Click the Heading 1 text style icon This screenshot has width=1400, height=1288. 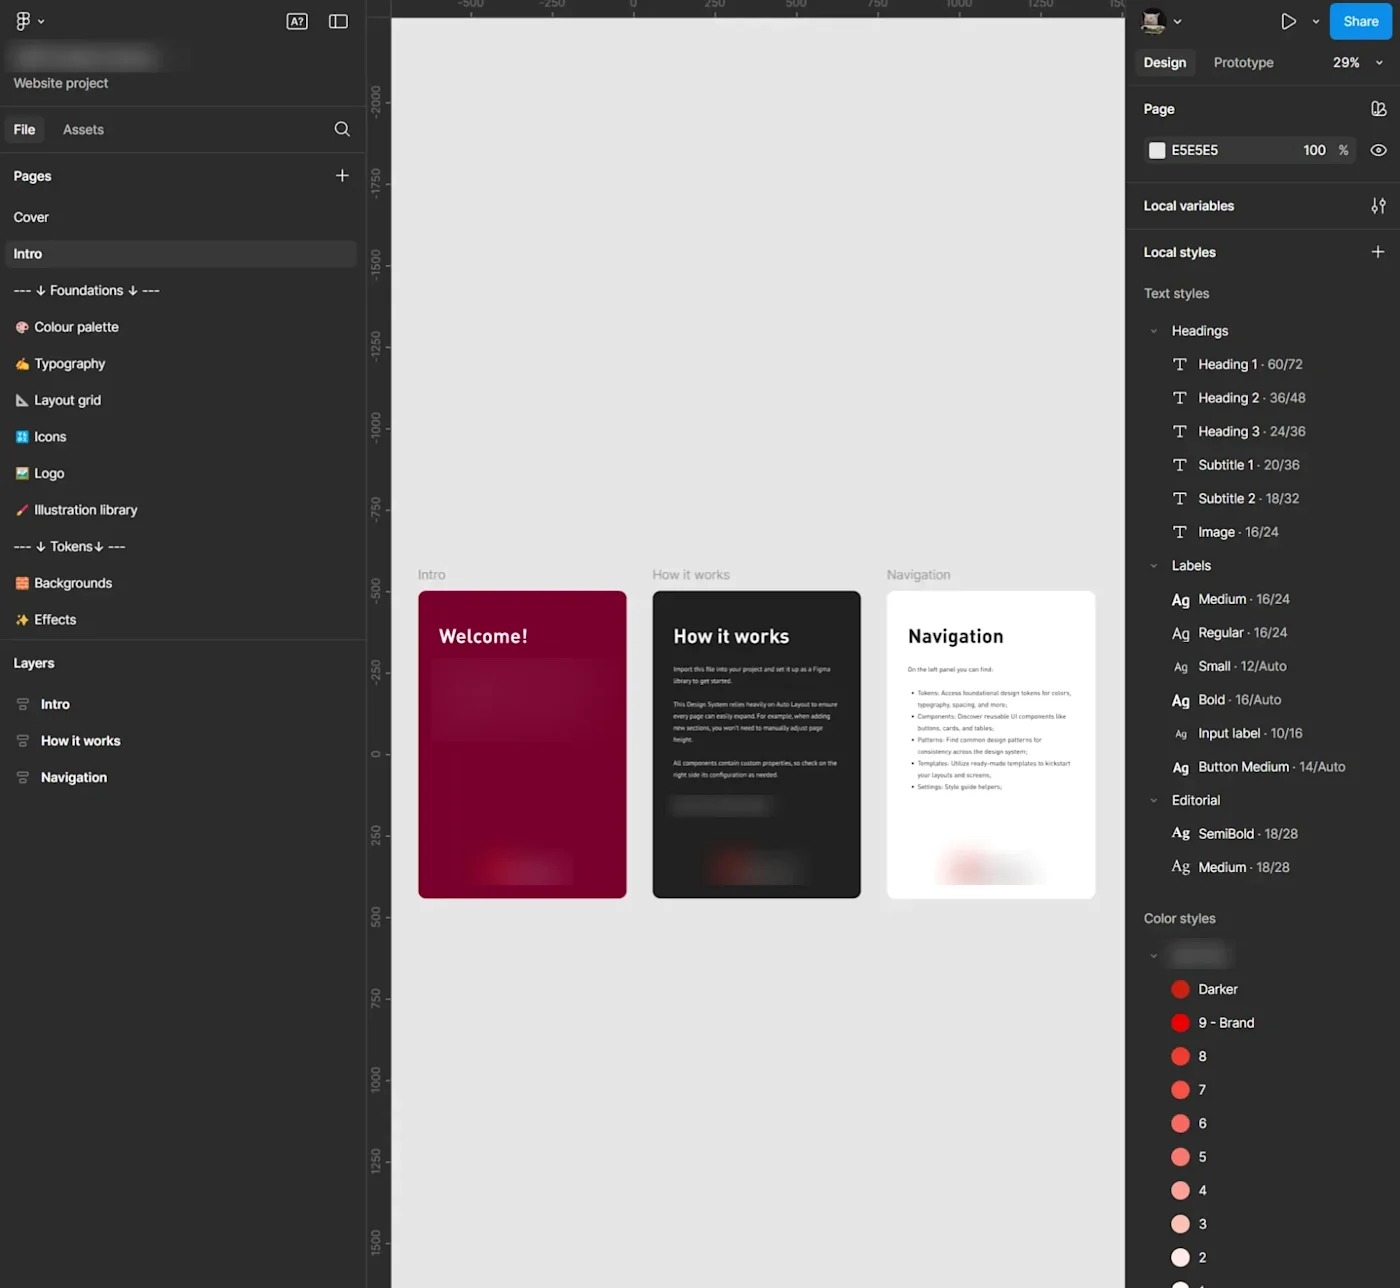[x=1180, y=365]
